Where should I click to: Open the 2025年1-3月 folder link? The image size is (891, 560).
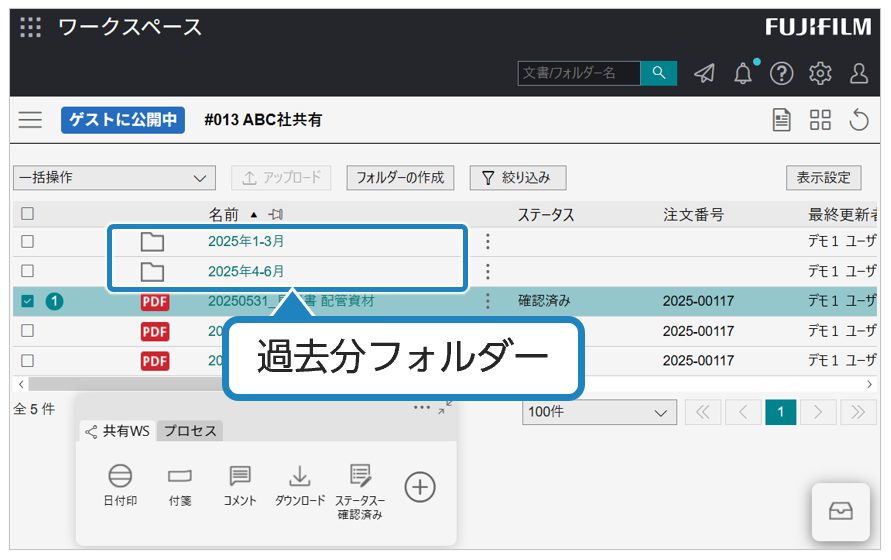246,242
